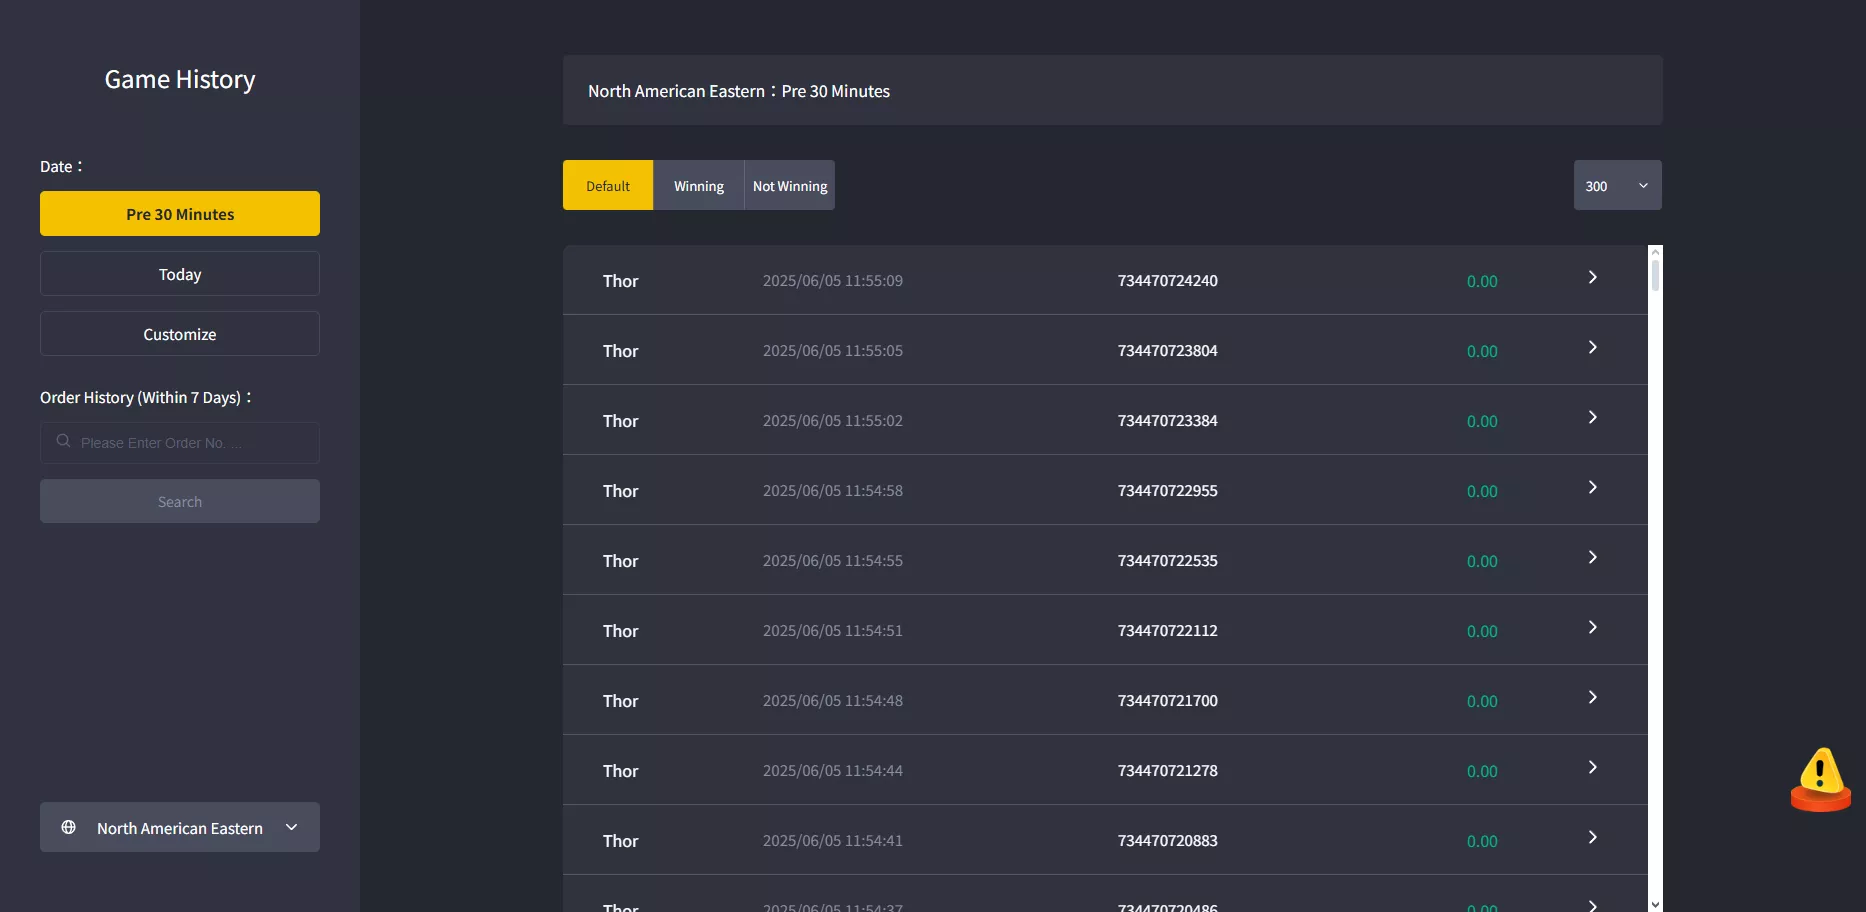This screenshot has width=1866, height=912.
Task: Click the scrollbar down arrow
Action: tap(1655, 904)
